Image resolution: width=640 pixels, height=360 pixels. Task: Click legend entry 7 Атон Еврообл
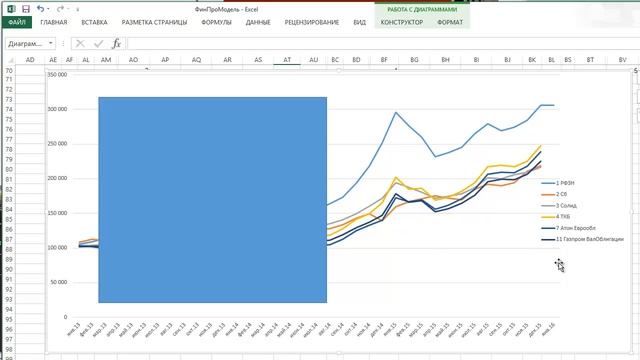(569, 228)
